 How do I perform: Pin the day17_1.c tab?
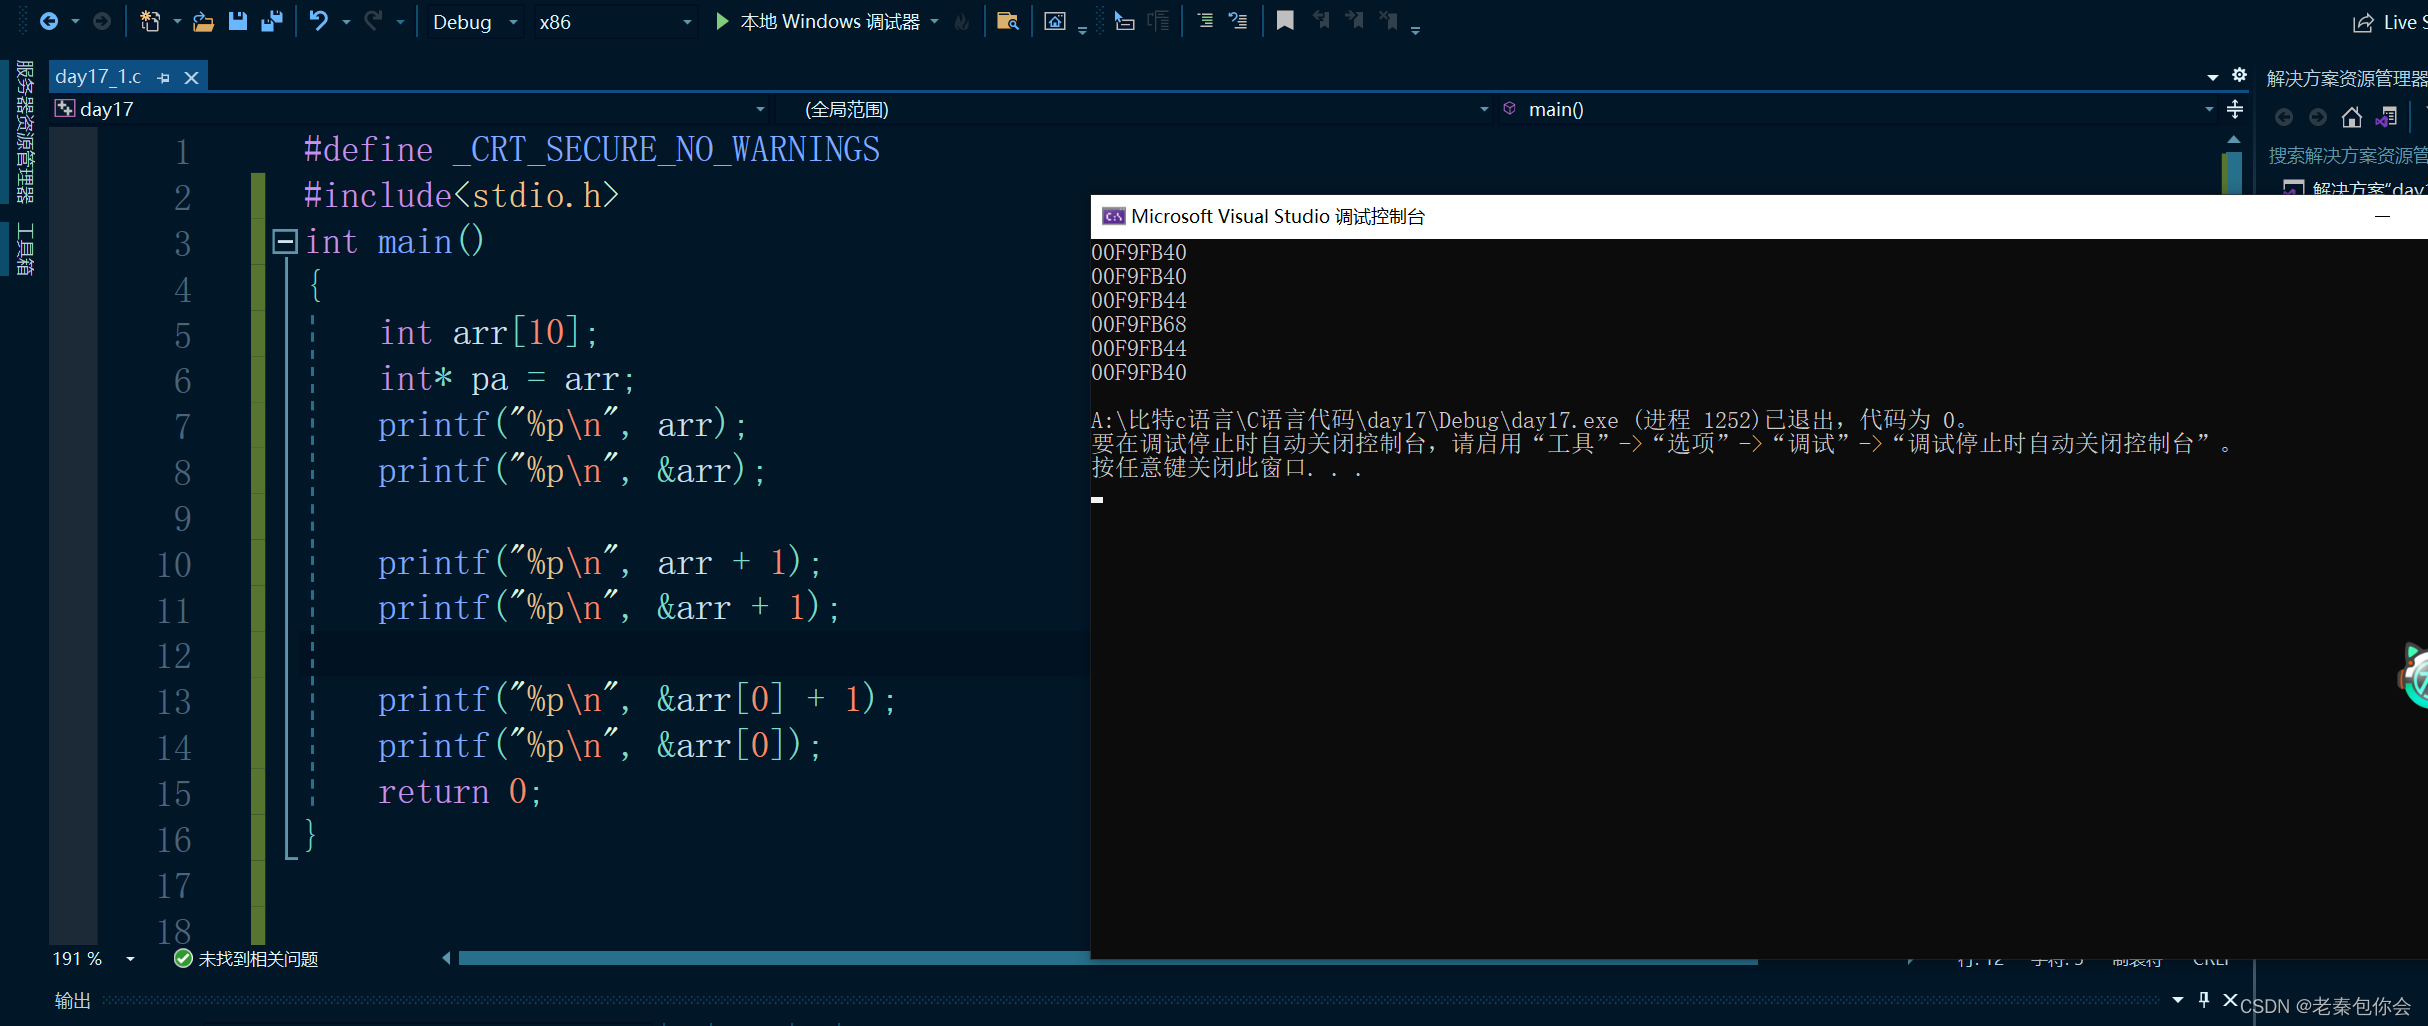coord(164,77)
